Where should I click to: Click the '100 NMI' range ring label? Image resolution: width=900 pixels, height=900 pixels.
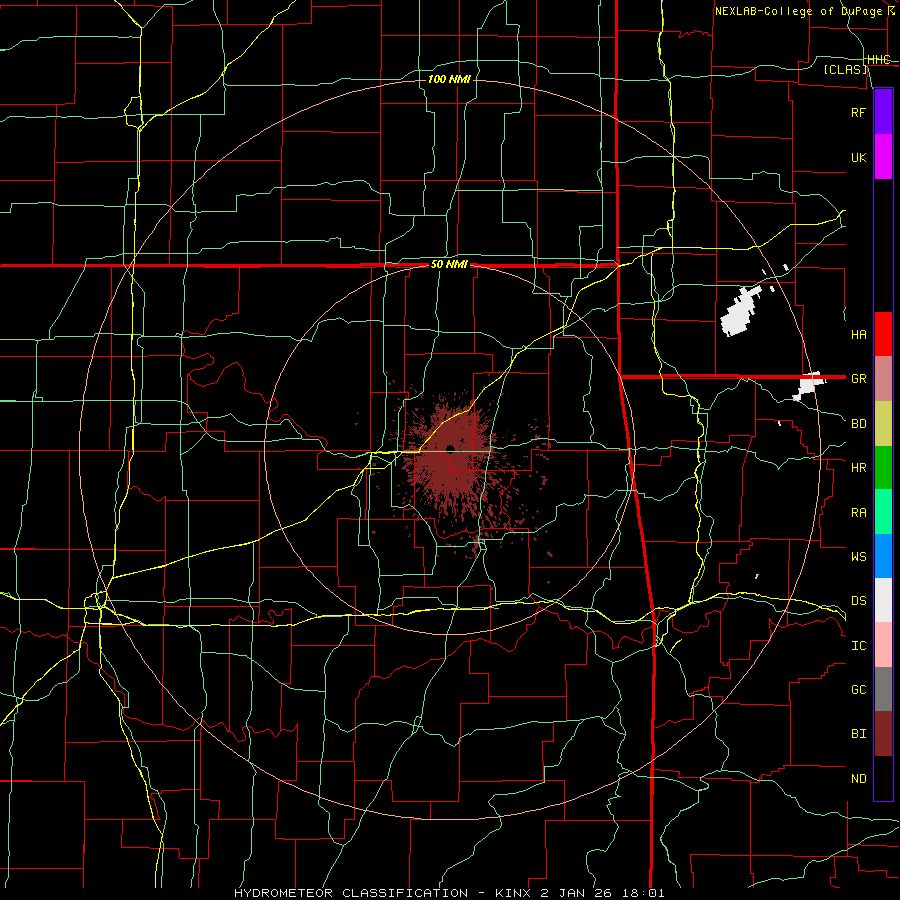click(x=449, y=79)
